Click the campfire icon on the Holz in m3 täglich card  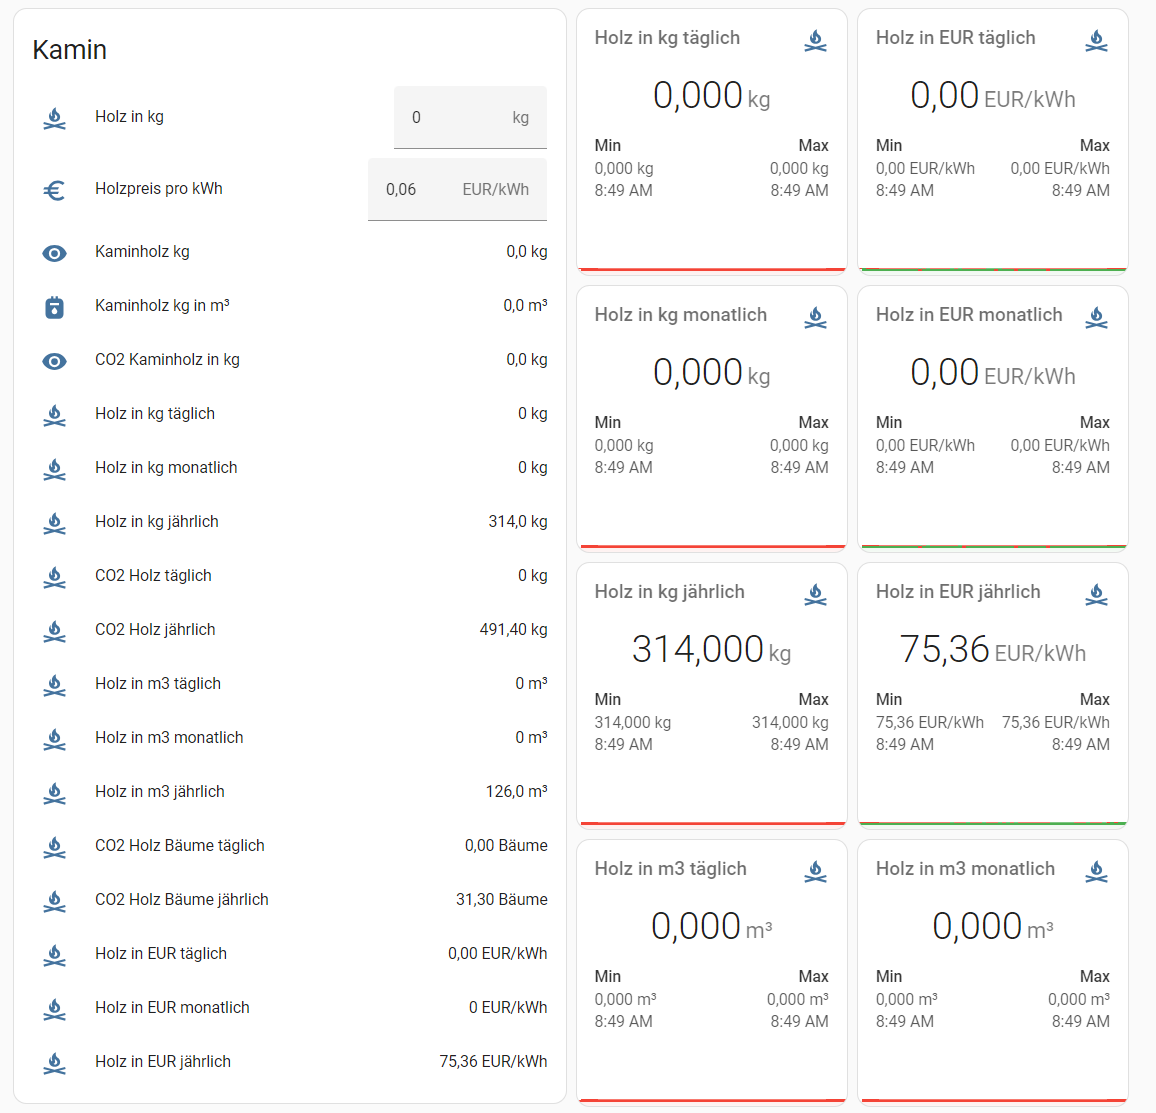[x=815, y=871]
